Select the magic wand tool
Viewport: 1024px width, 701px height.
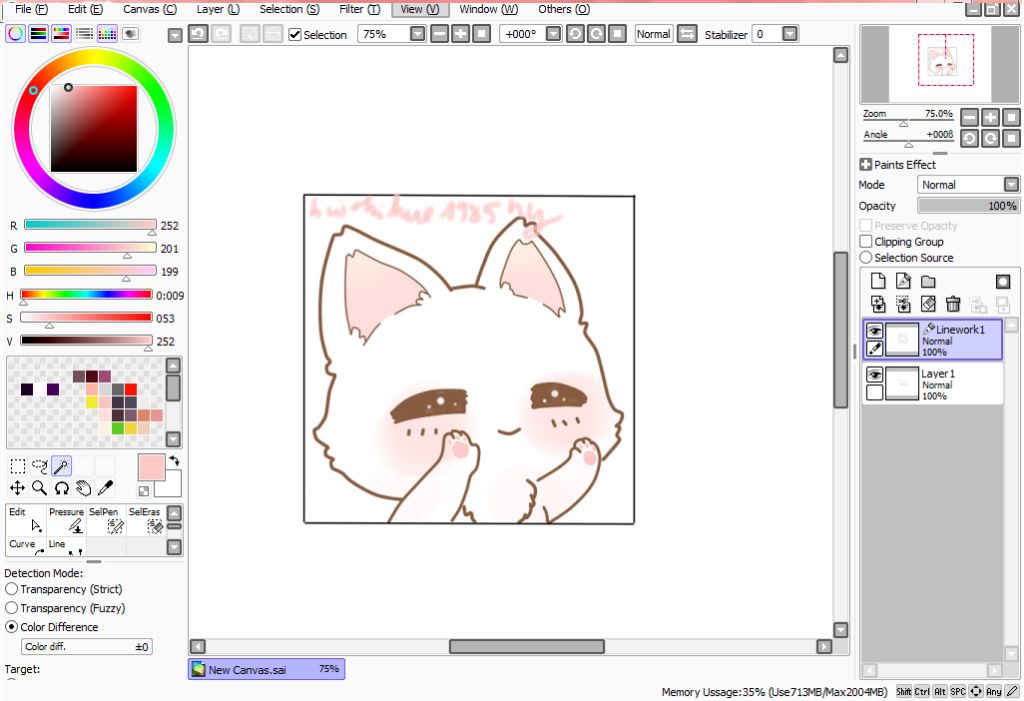61,466
